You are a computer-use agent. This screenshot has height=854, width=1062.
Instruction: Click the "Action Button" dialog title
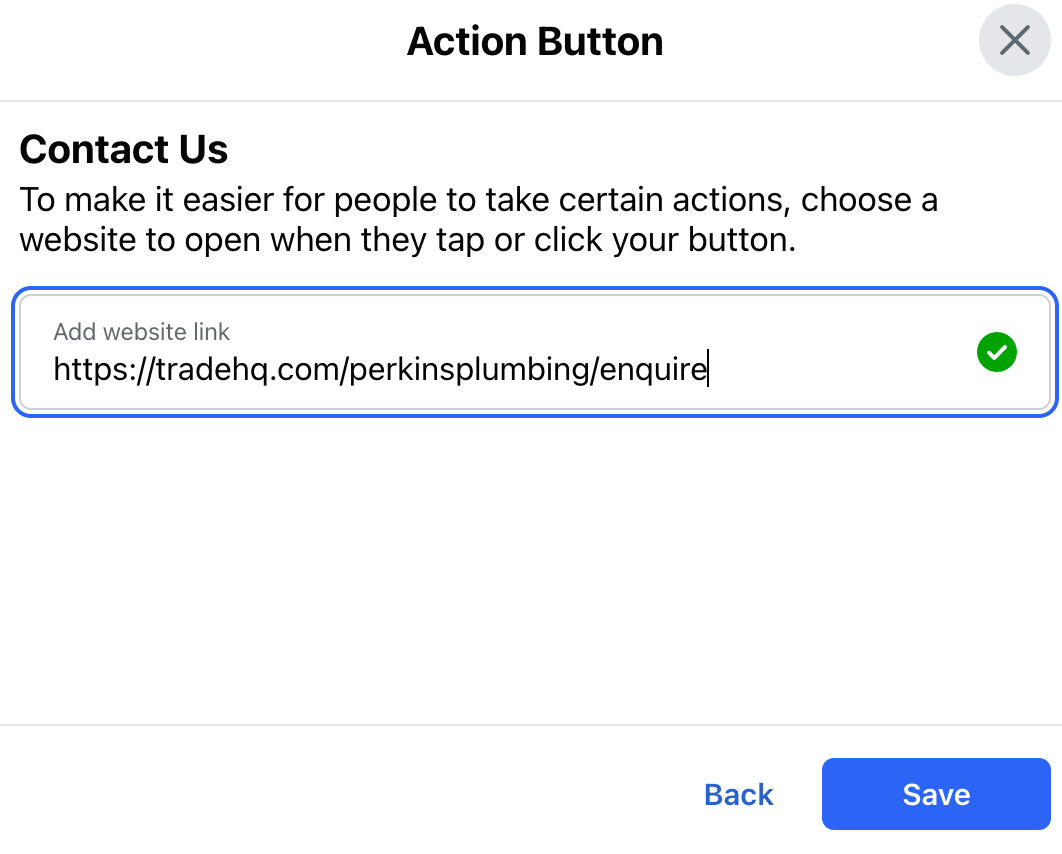coord(535,41)
